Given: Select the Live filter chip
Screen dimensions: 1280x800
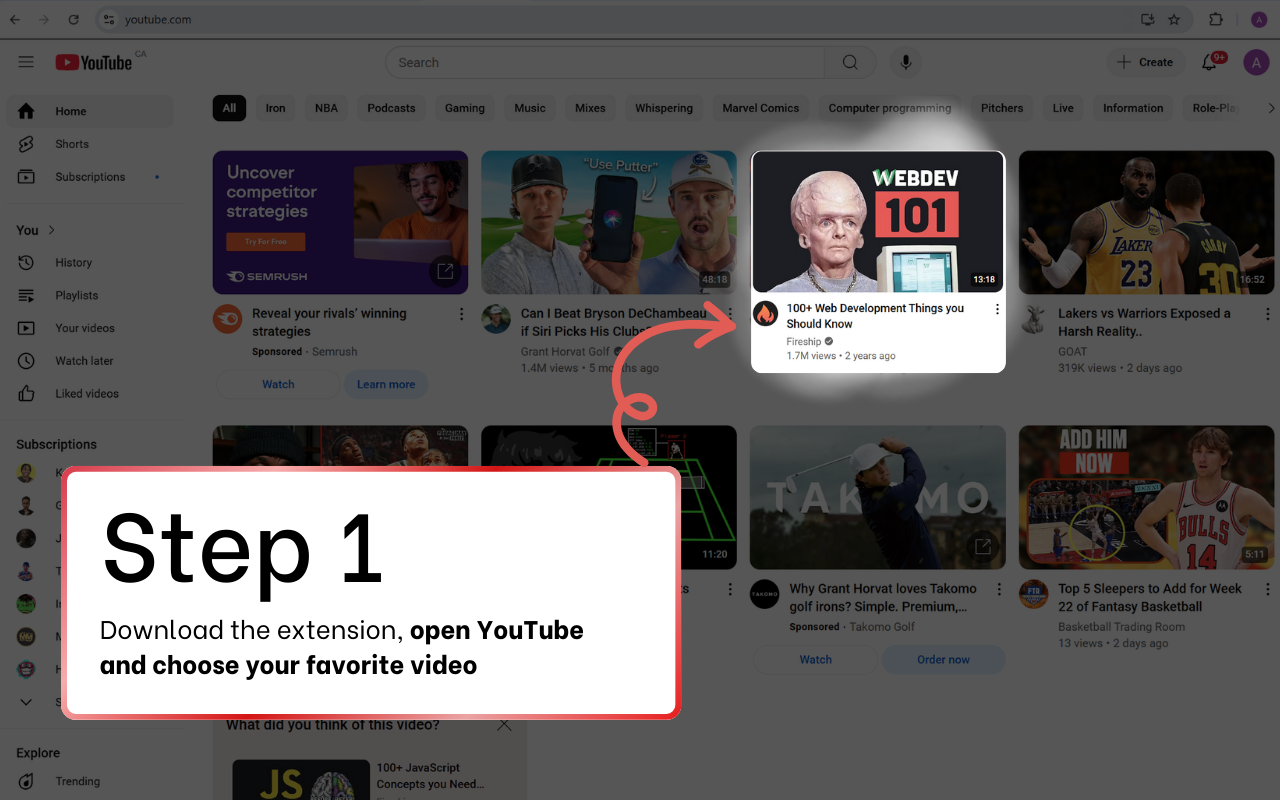Looking at the screenshot, I should pos(1063,108).
